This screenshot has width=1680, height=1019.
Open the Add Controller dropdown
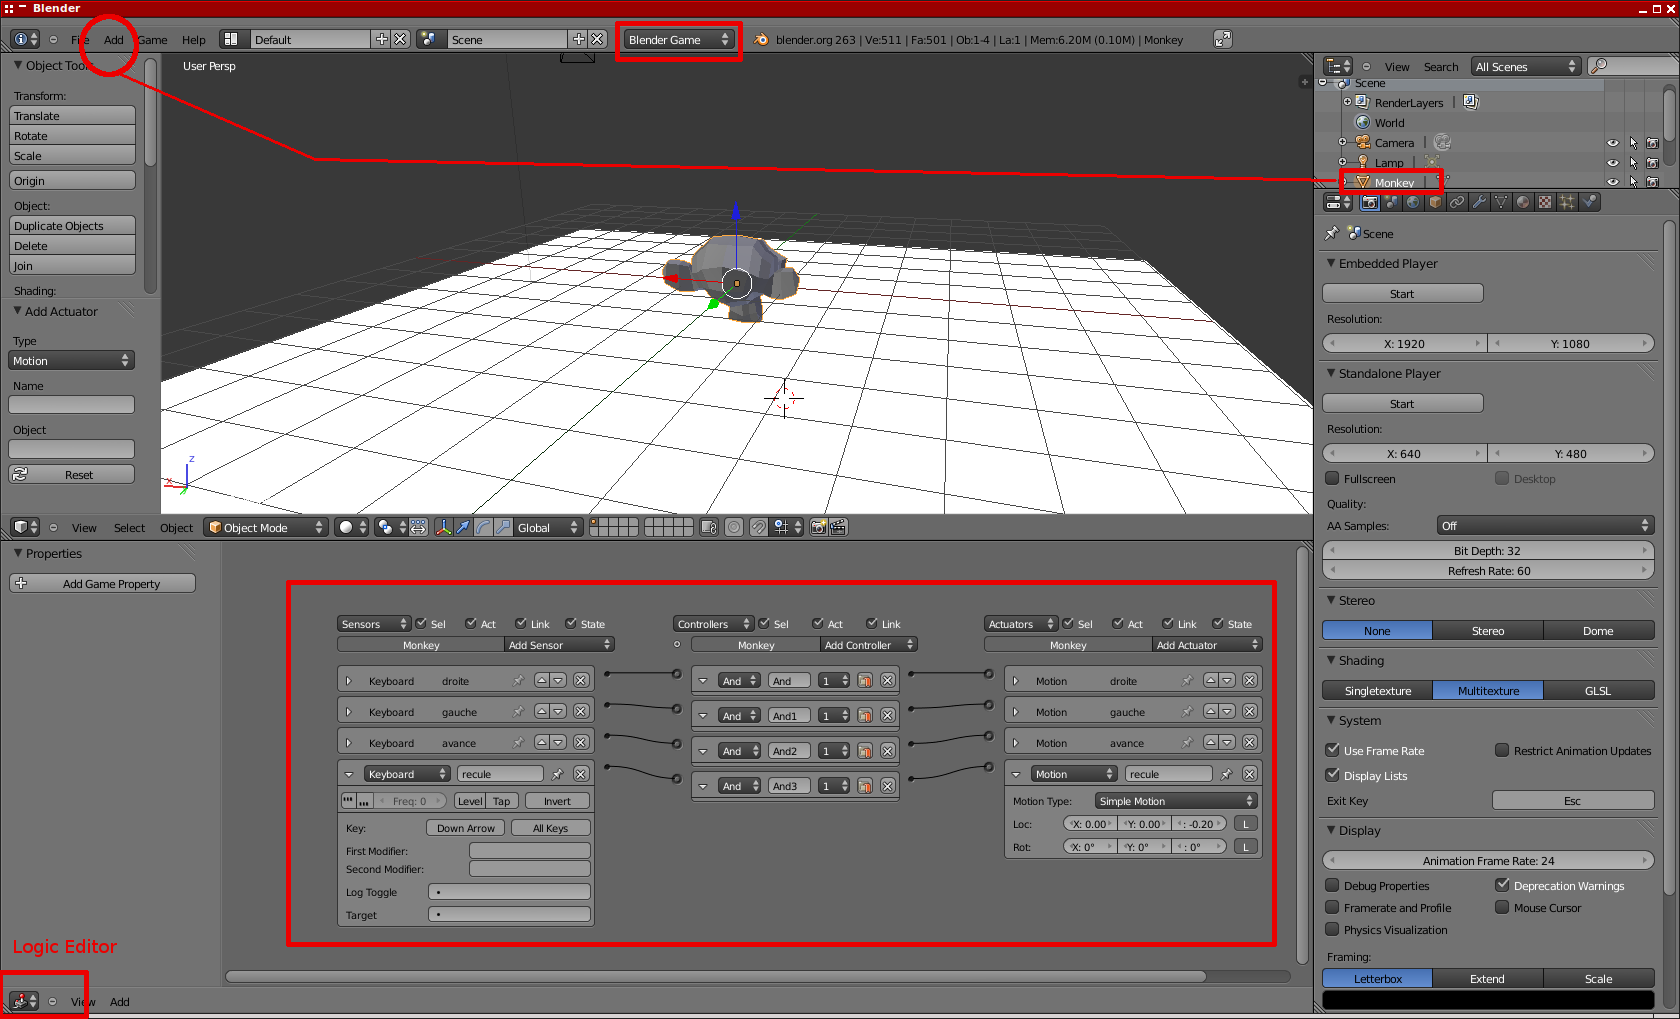(869, 645)
